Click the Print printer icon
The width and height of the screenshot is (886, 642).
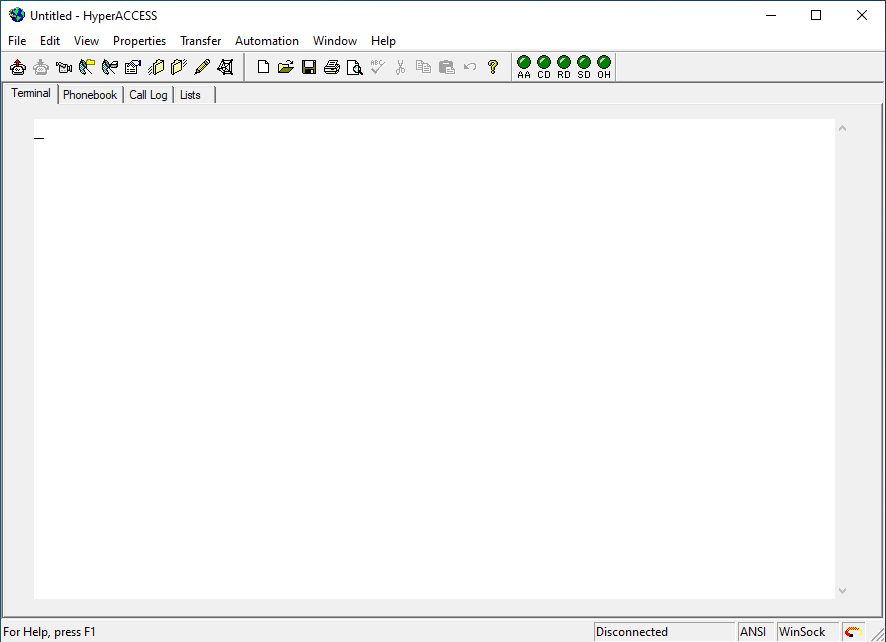point(332,67)
